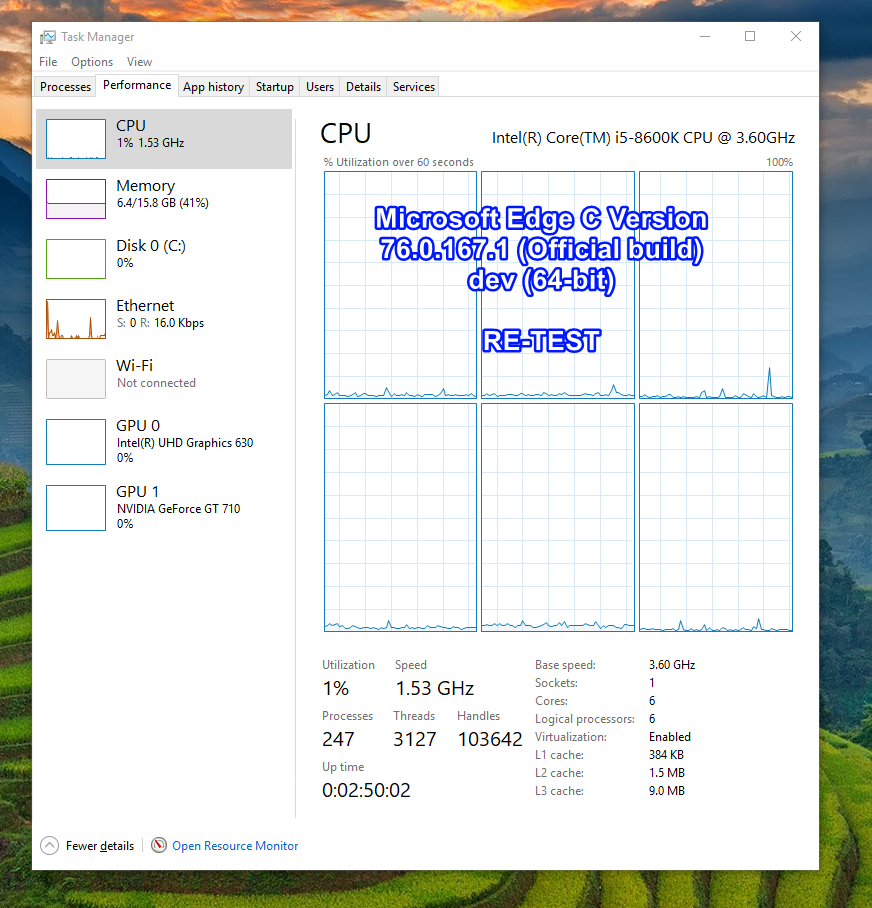Click the Processes count 247

click(x=338, y=739)
